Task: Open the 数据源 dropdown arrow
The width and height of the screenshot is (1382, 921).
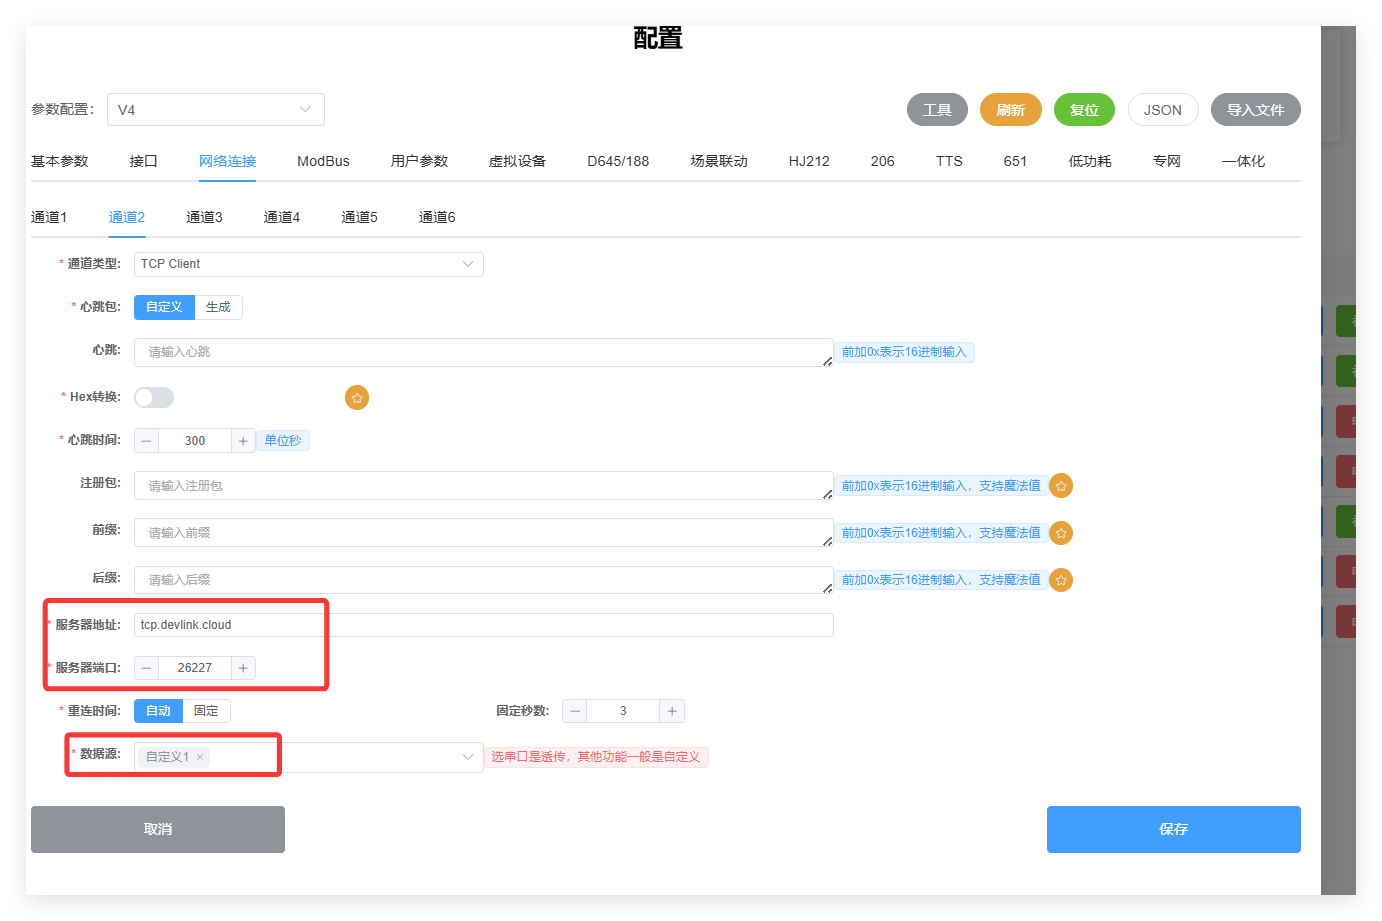Action: tap(467, 757)
